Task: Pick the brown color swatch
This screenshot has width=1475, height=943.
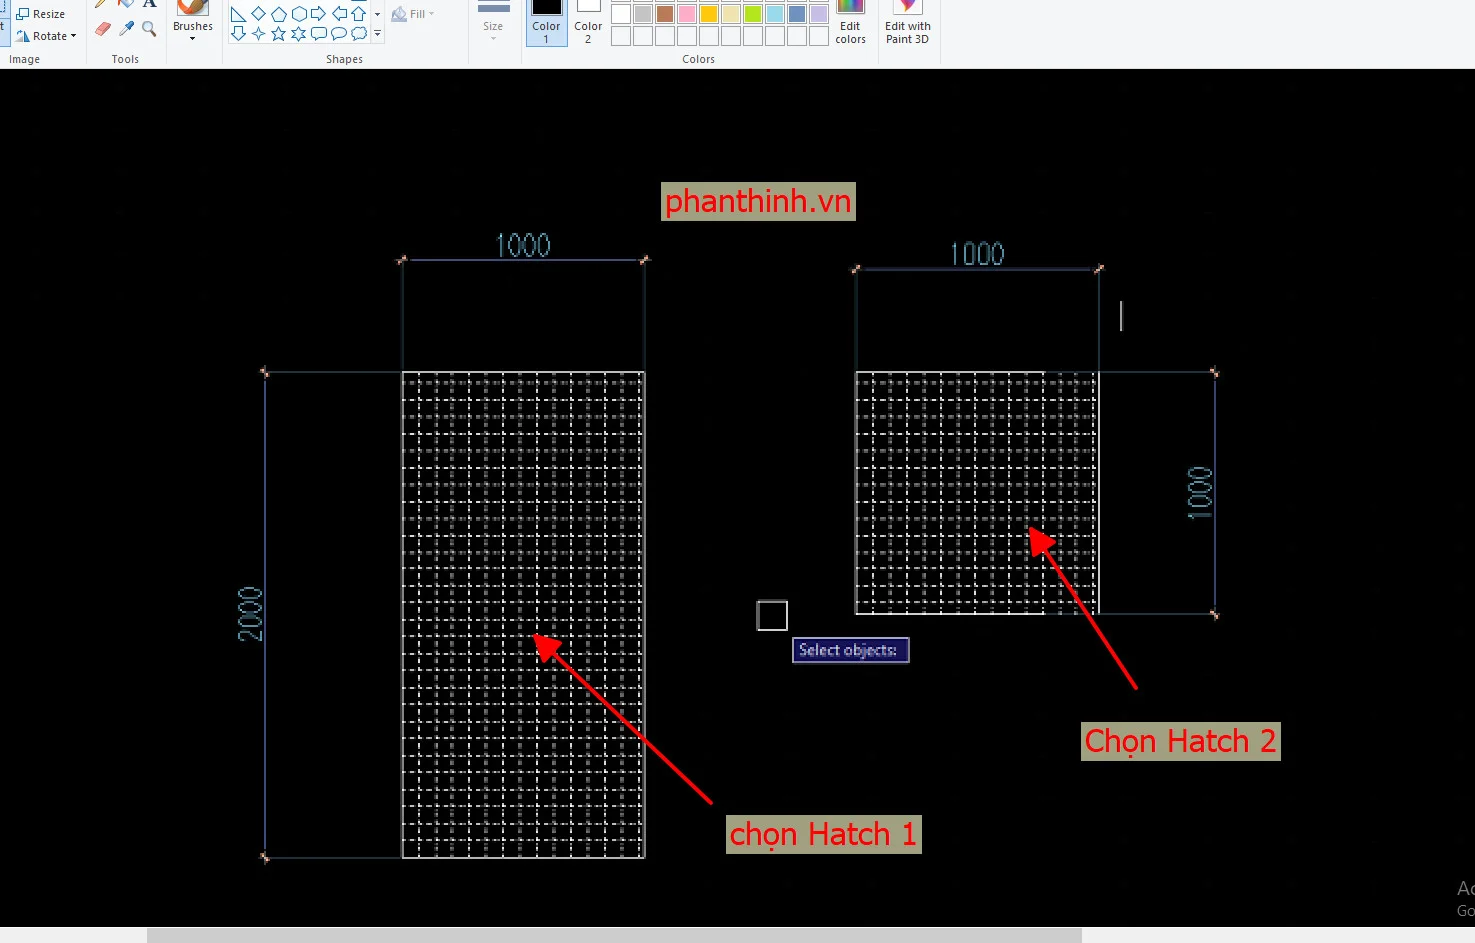Action: [x=665, y=14]
